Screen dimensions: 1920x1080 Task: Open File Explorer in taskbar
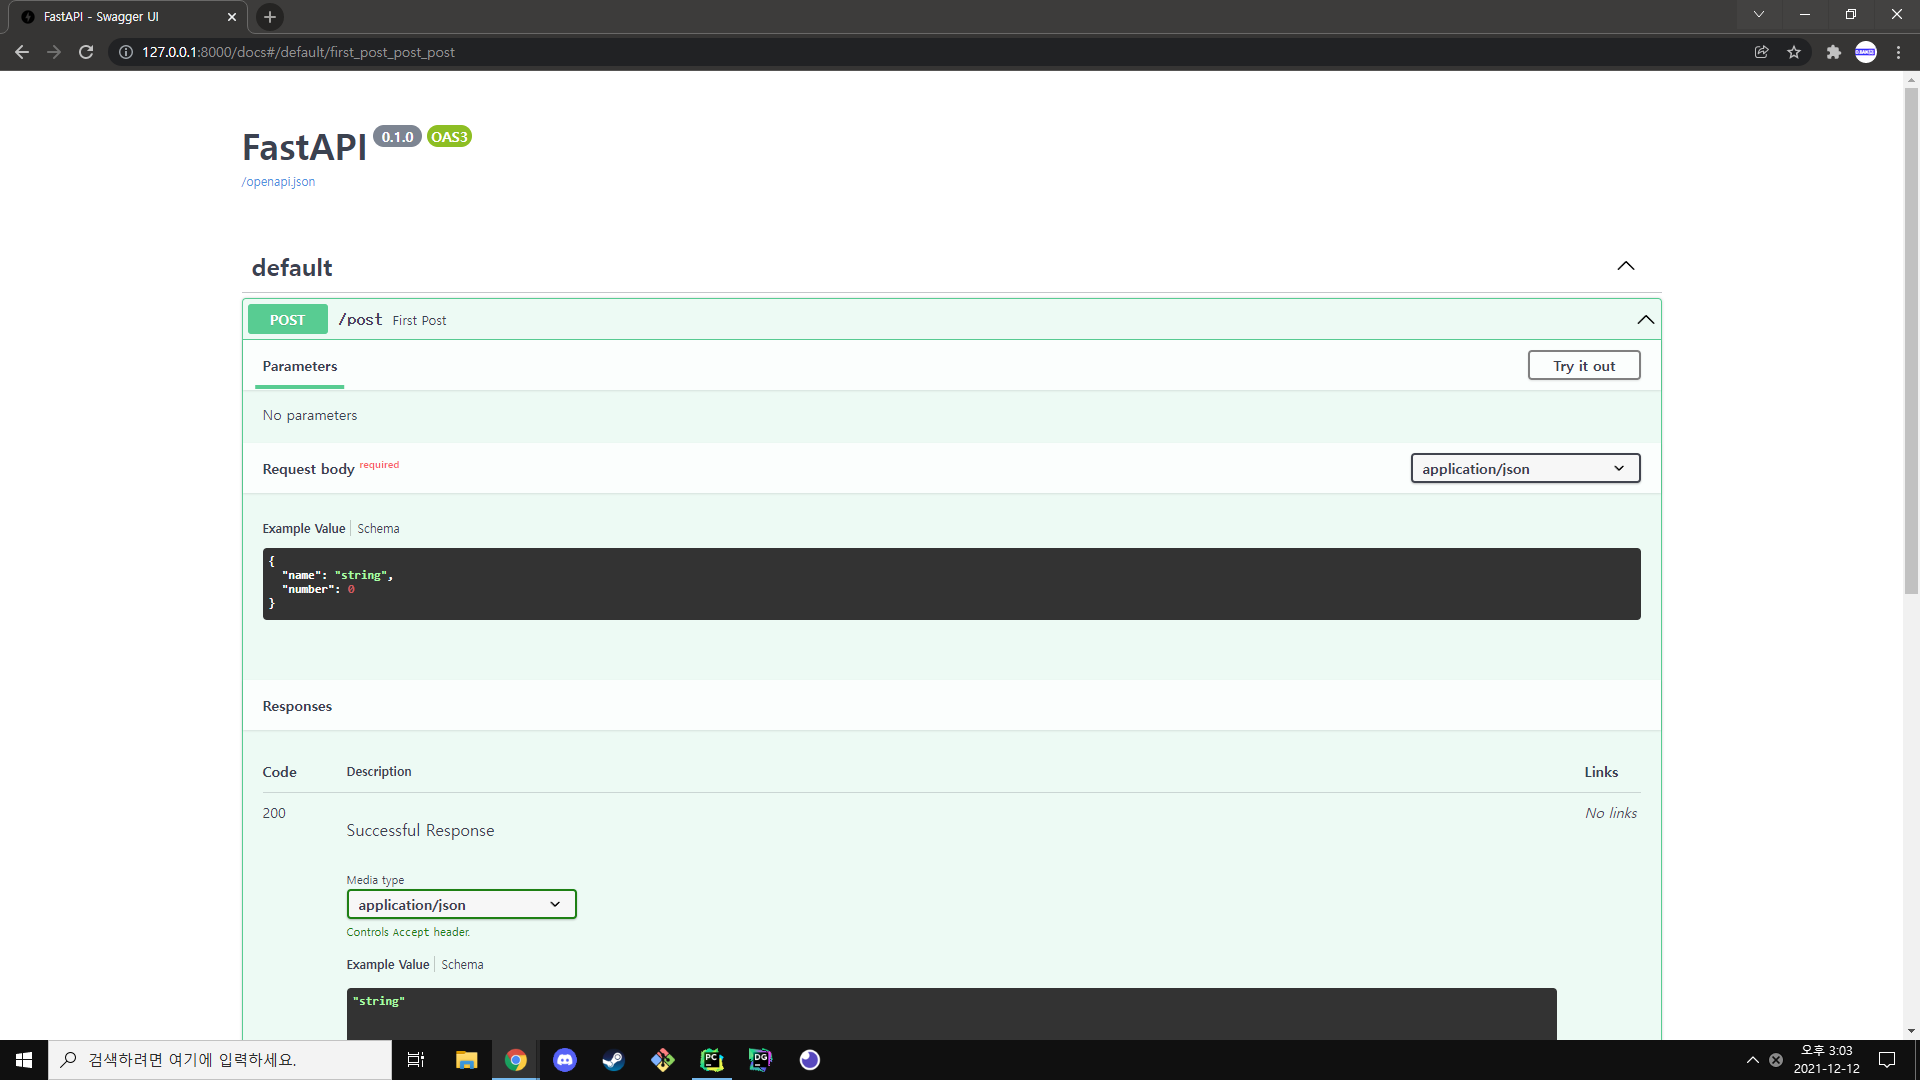[466, 1060]
